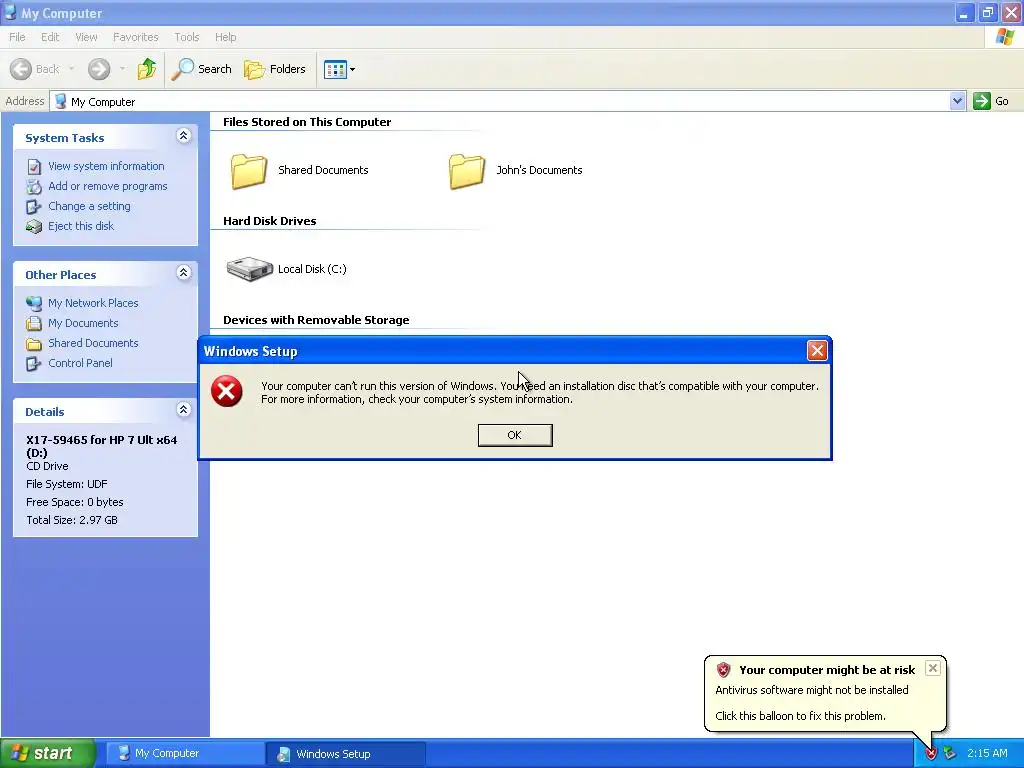This screenshot has width=1024, height=768.
Task: Open the Tools menu
Action: 187,37
